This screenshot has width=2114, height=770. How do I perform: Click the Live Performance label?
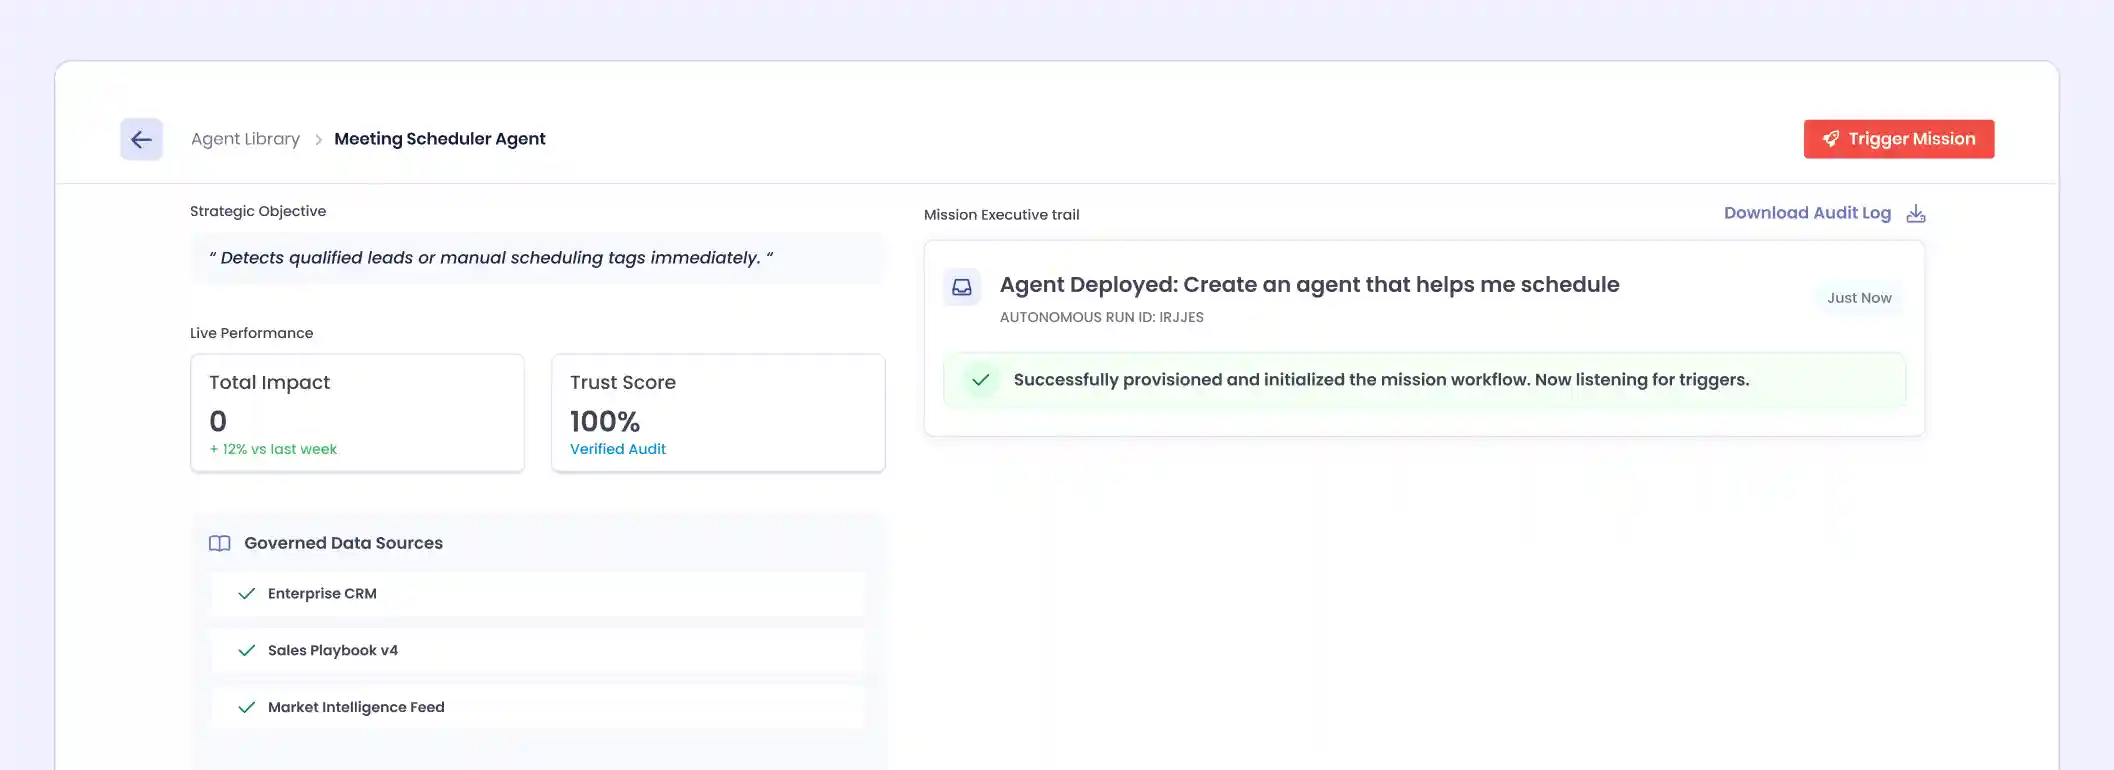tap(251, 333)
